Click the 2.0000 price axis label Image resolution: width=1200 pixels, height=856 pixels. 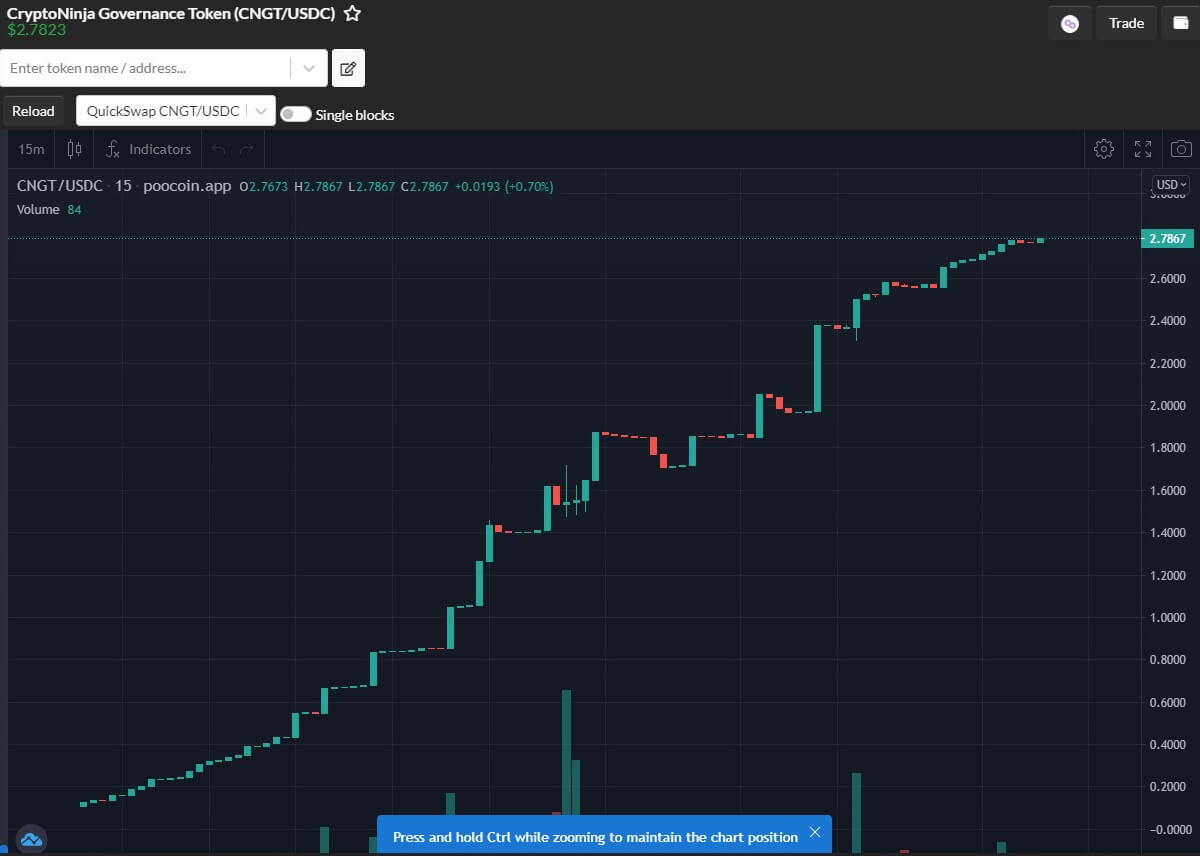tap(1169, 405)
